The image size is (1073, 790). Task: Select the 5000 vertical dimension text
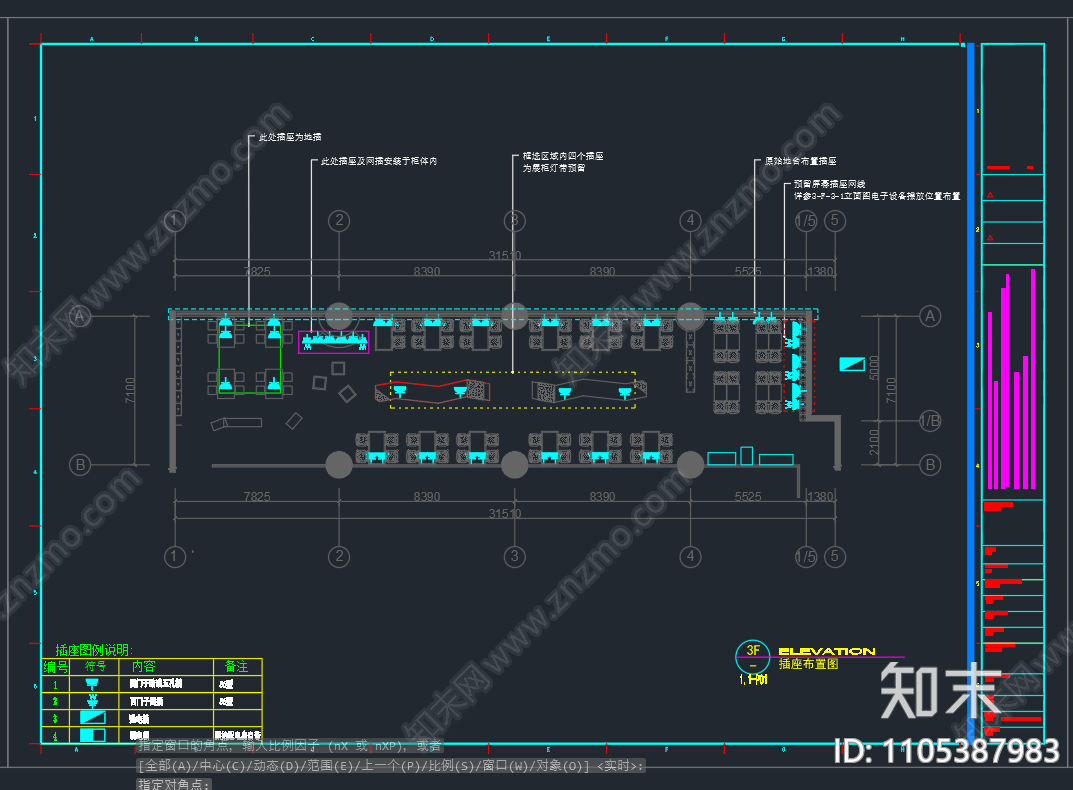(x=874, y=368)
